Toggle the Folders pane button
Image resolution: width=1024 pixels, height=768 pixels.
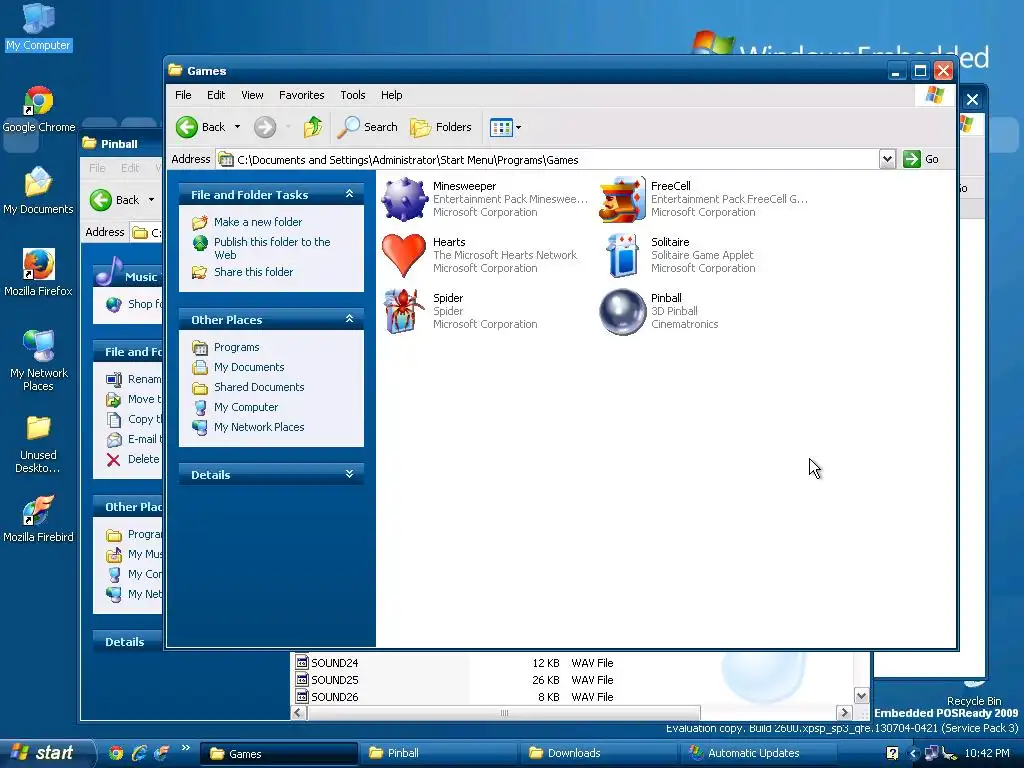pyautogui.click(x=441, y=127)
